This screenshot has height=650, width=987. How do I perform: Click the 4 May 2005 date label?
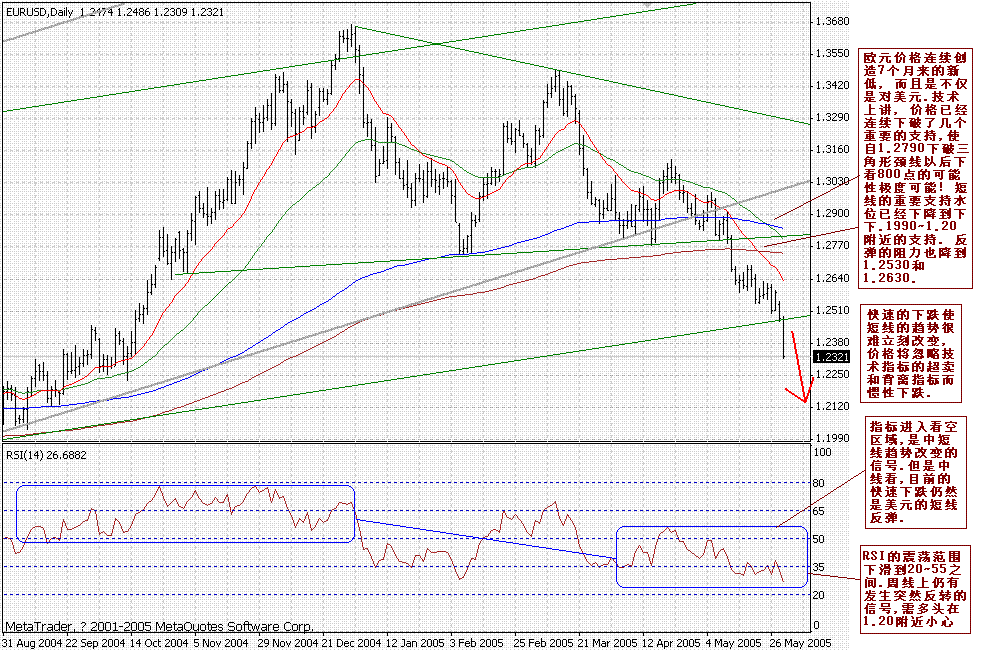pos(733,644)
